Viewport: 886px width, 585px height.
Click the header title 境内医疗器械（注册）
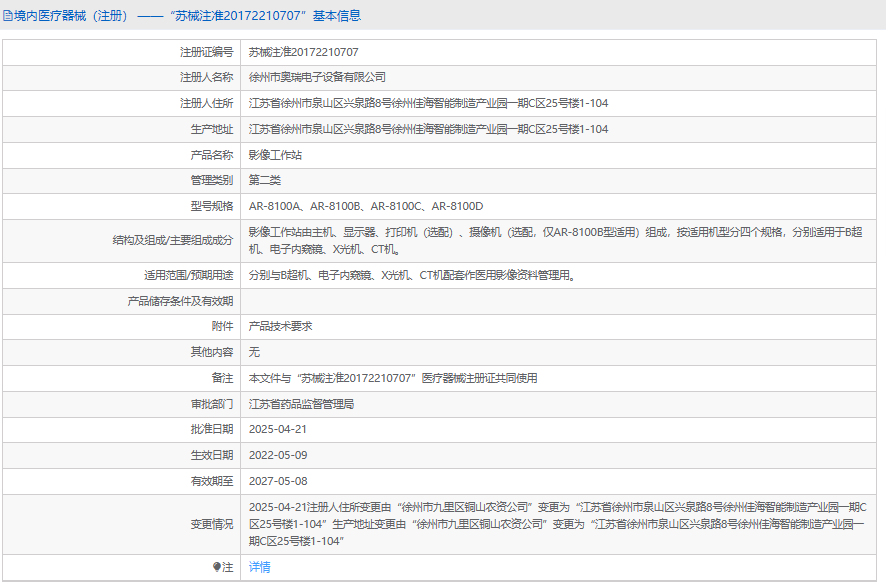pos(71,16)
